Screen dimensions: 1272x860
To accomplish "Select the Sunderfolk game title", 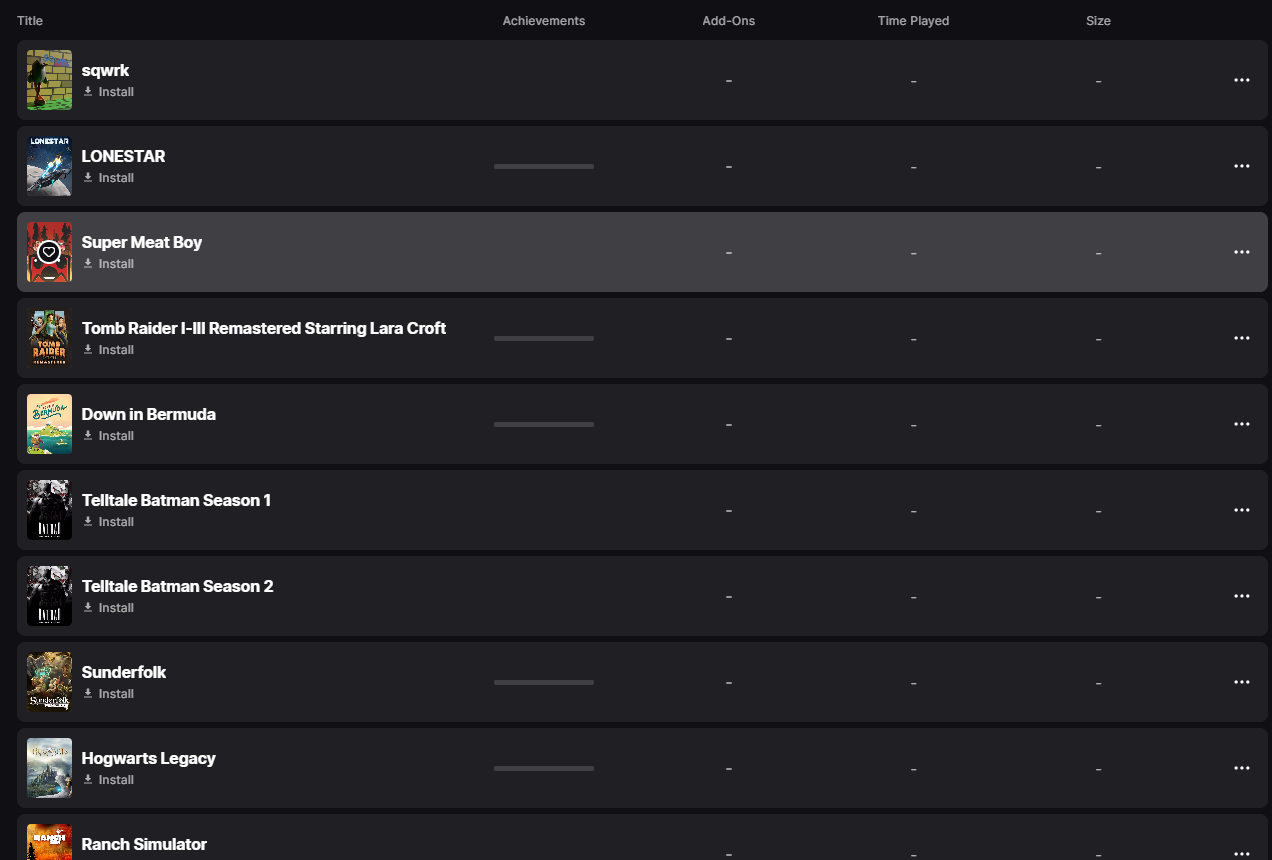I will [x=124, y=672].
